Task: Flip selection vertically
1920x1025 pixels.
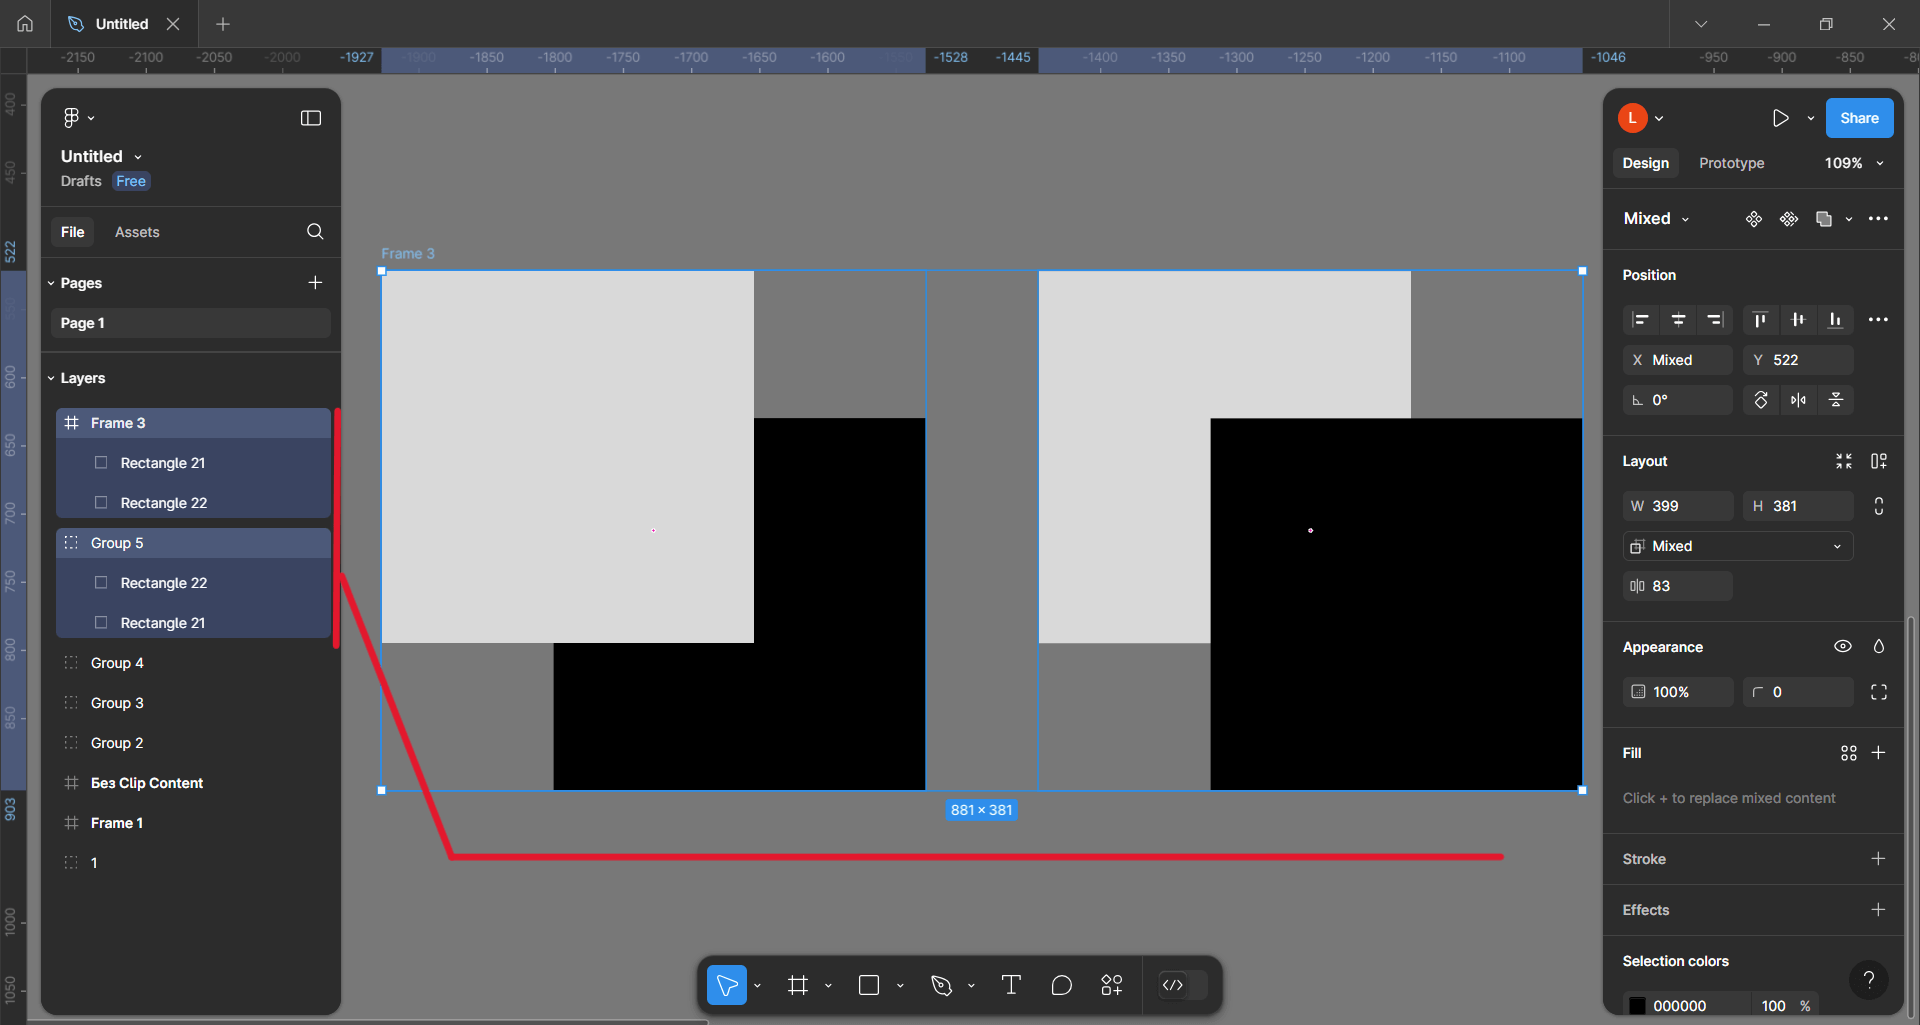Action: coord(1836,400)
